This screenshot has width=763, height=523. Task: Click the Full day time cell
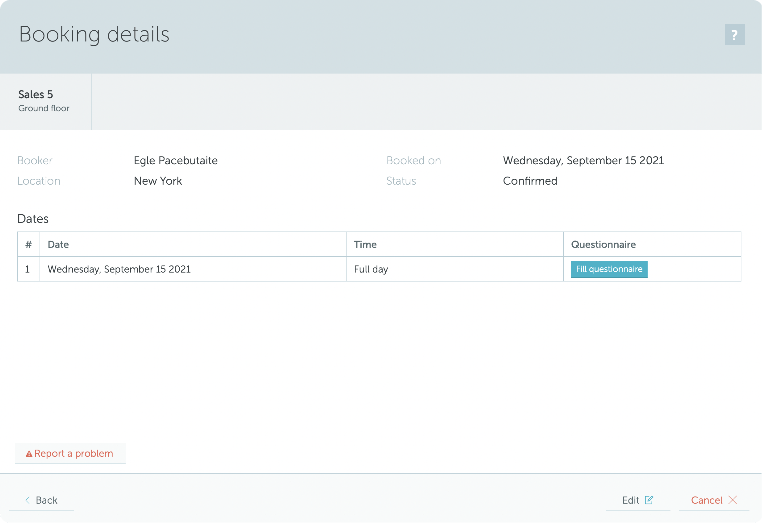454,269
